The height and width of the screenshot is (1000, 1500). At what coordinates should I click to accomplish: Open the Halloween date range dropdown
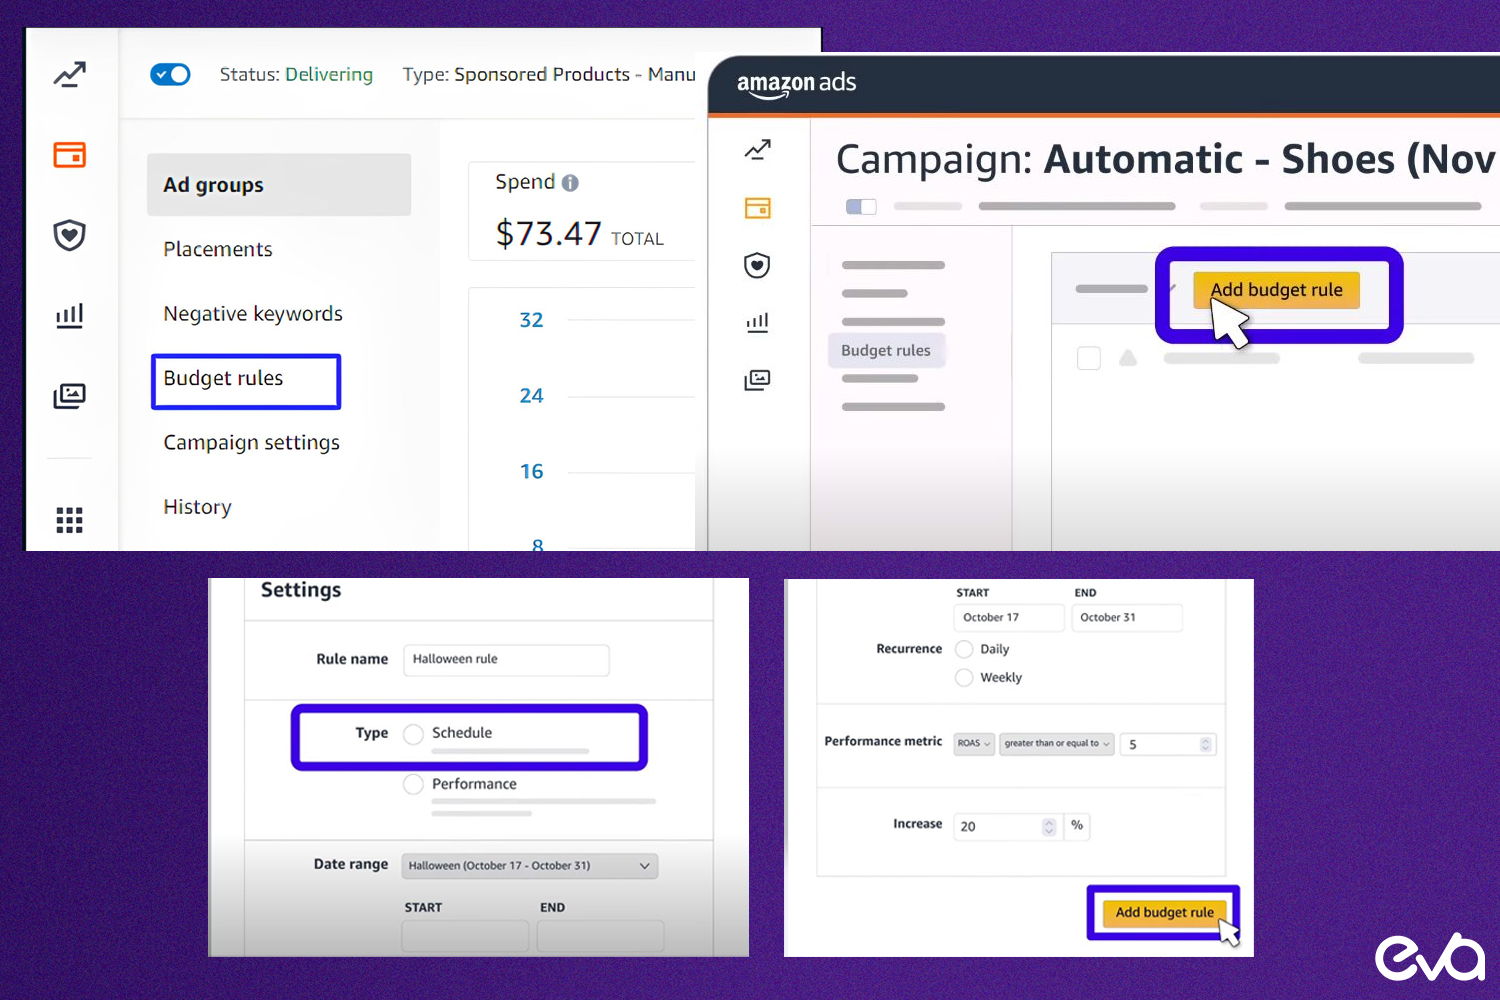pyautogui.click(x=530, y=866)
